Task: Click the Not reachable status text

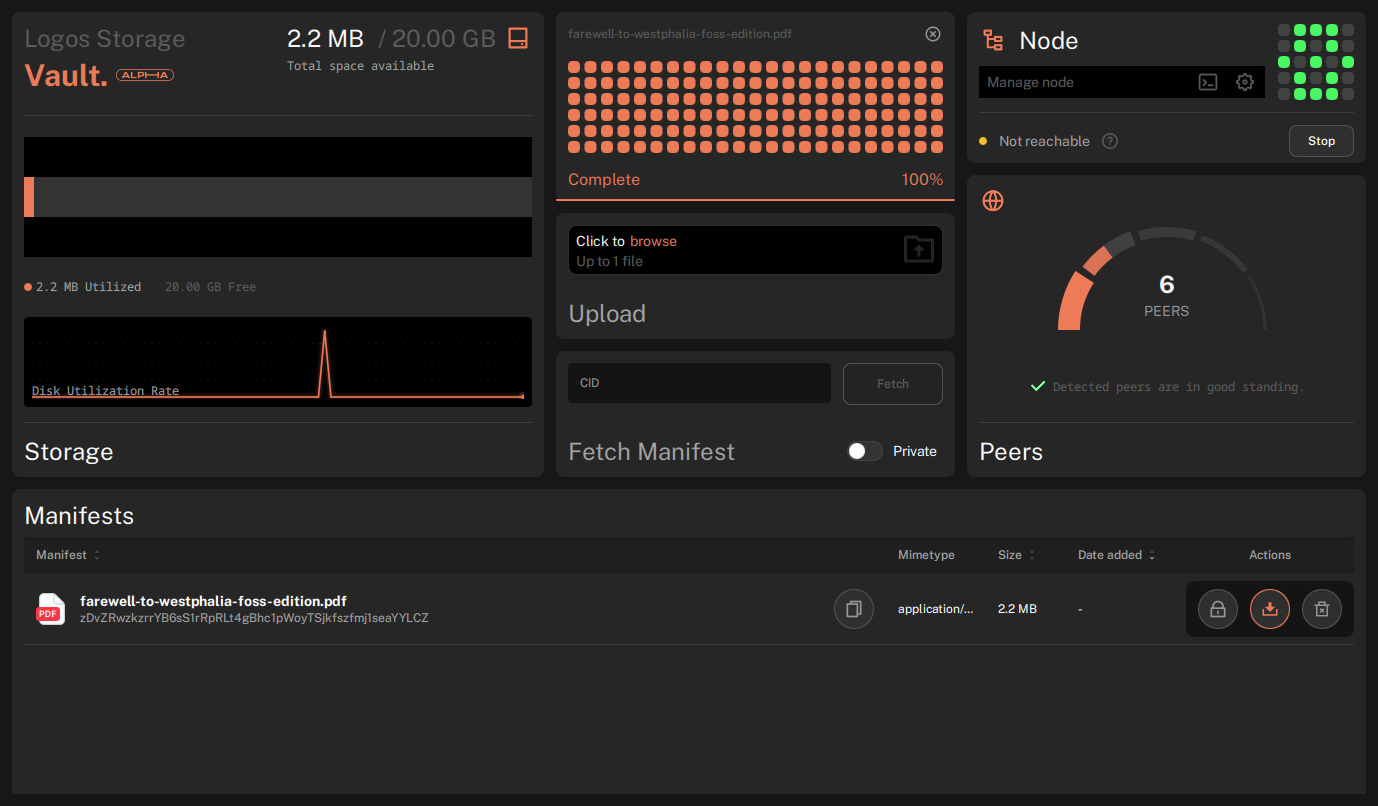Action: coord(1044,141)
